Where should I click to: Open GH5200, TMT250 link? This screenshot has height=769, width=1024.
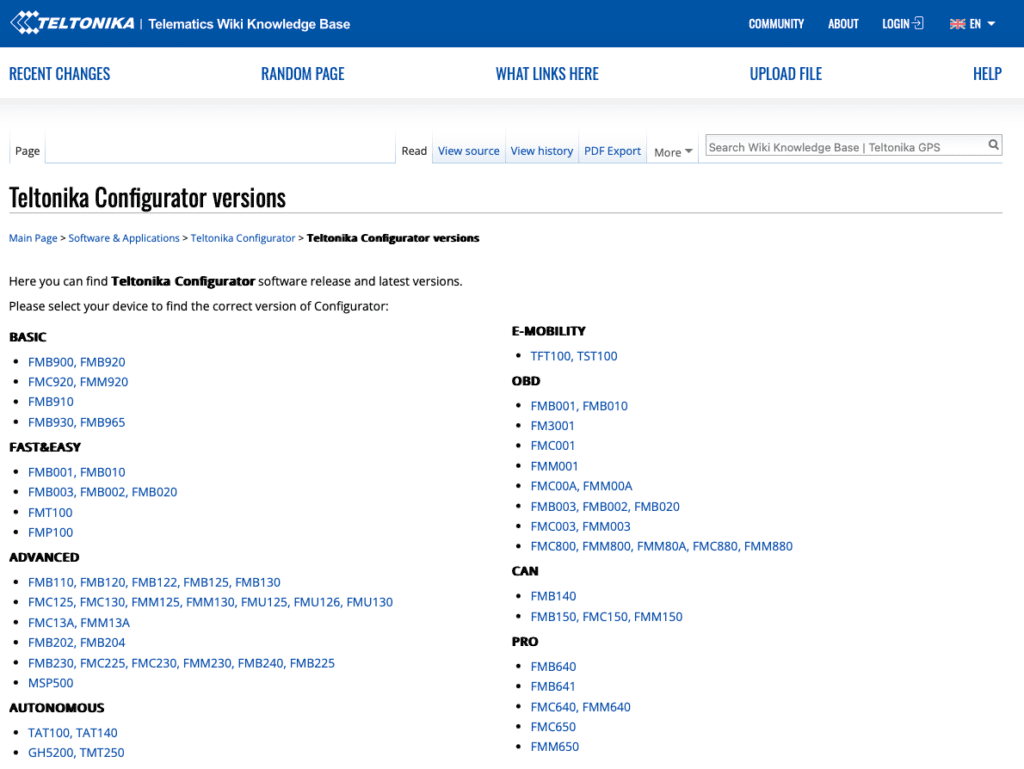point(76,753)
